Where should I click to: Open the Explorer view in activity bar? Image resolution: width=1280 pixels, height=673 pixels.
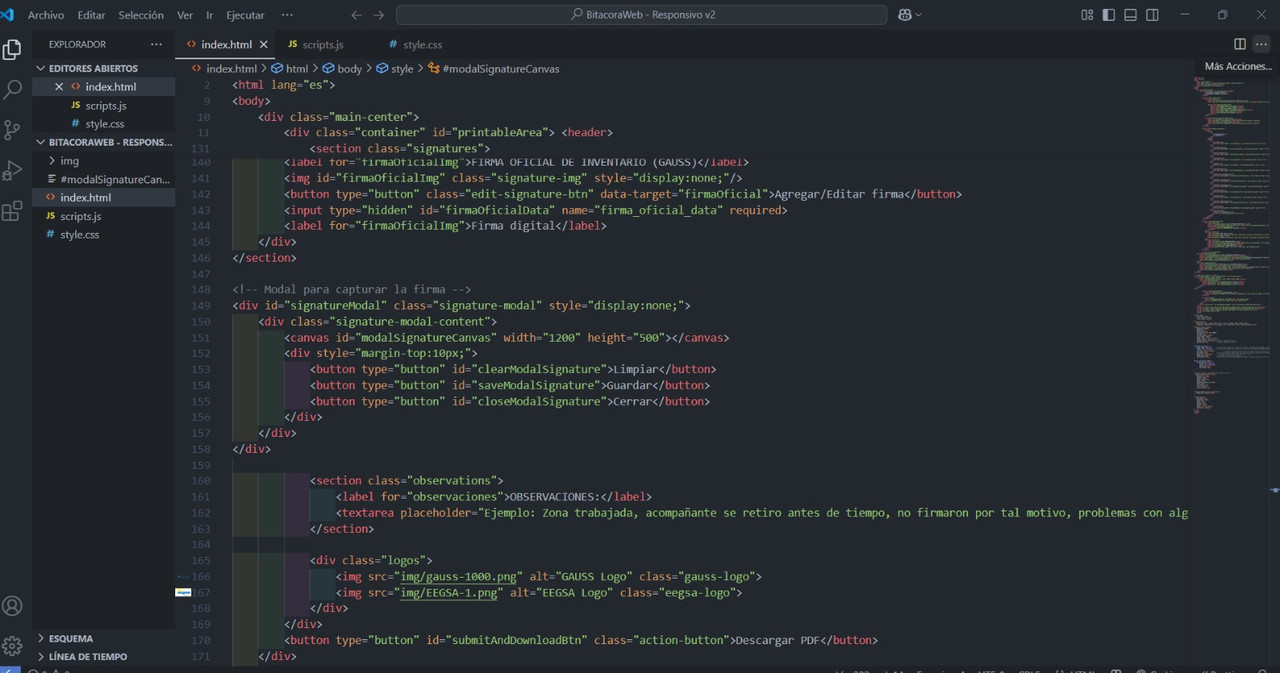[12, 49]
